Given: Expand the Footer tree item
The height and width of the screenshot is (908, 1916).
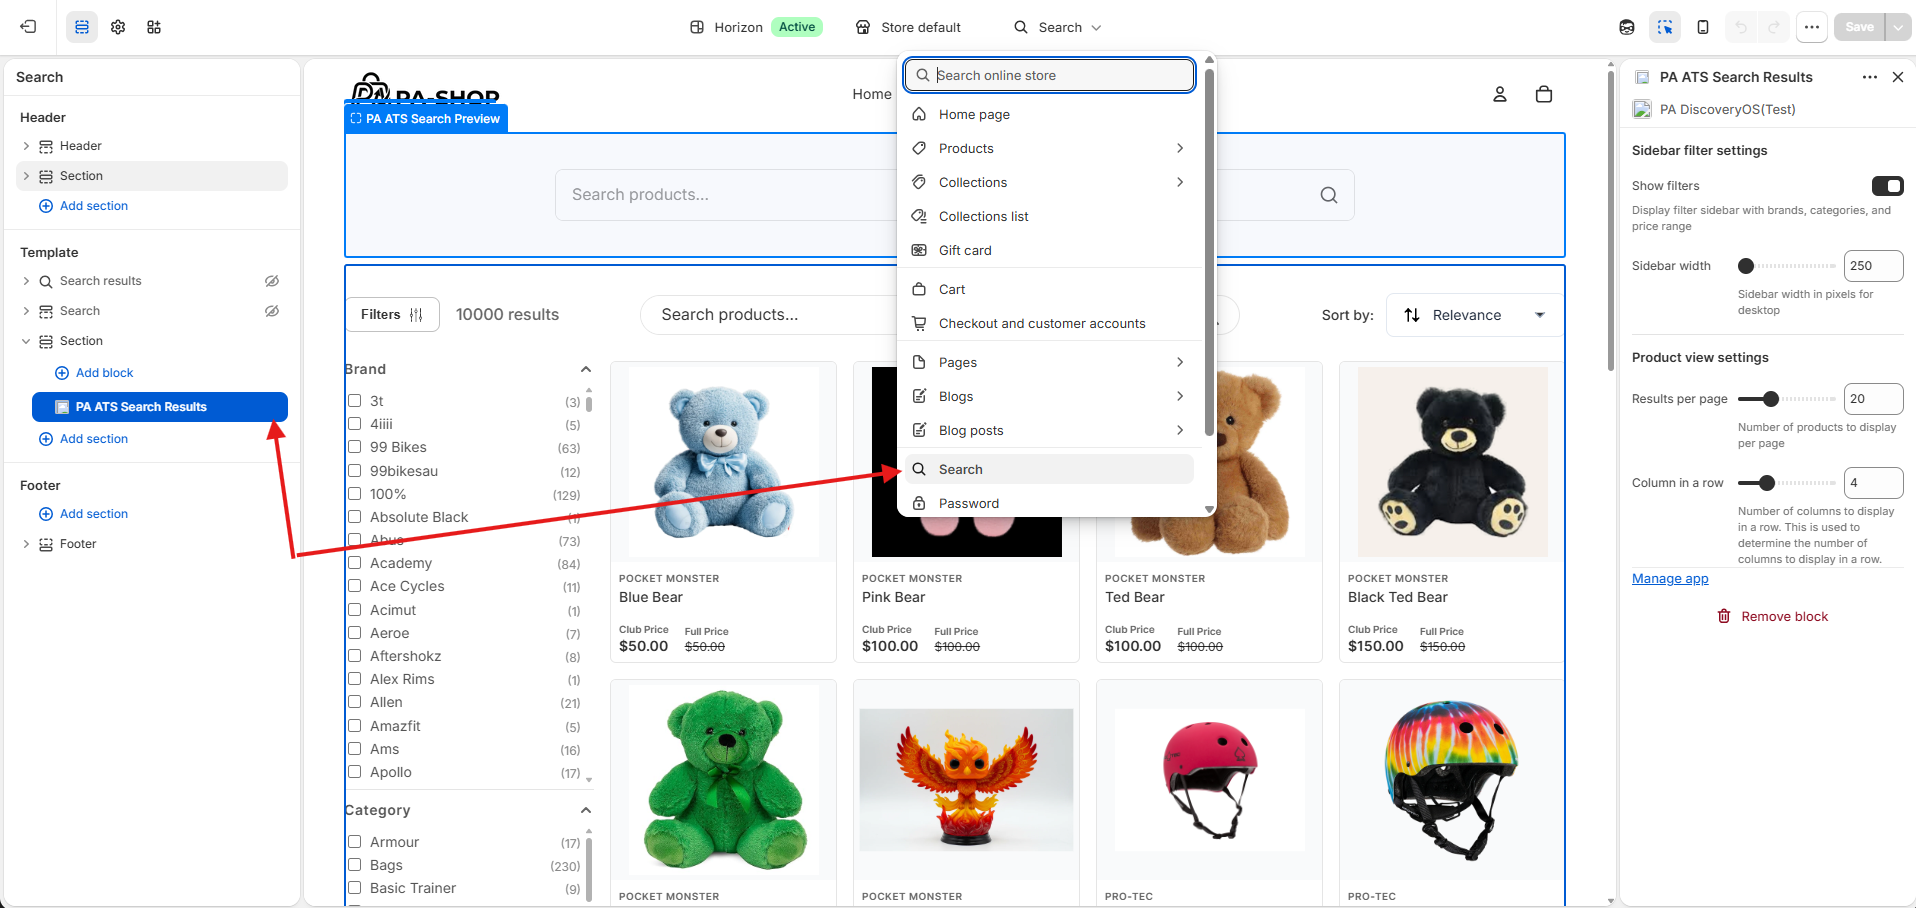Looking at the screenshot, I should [x=26, y=544].
